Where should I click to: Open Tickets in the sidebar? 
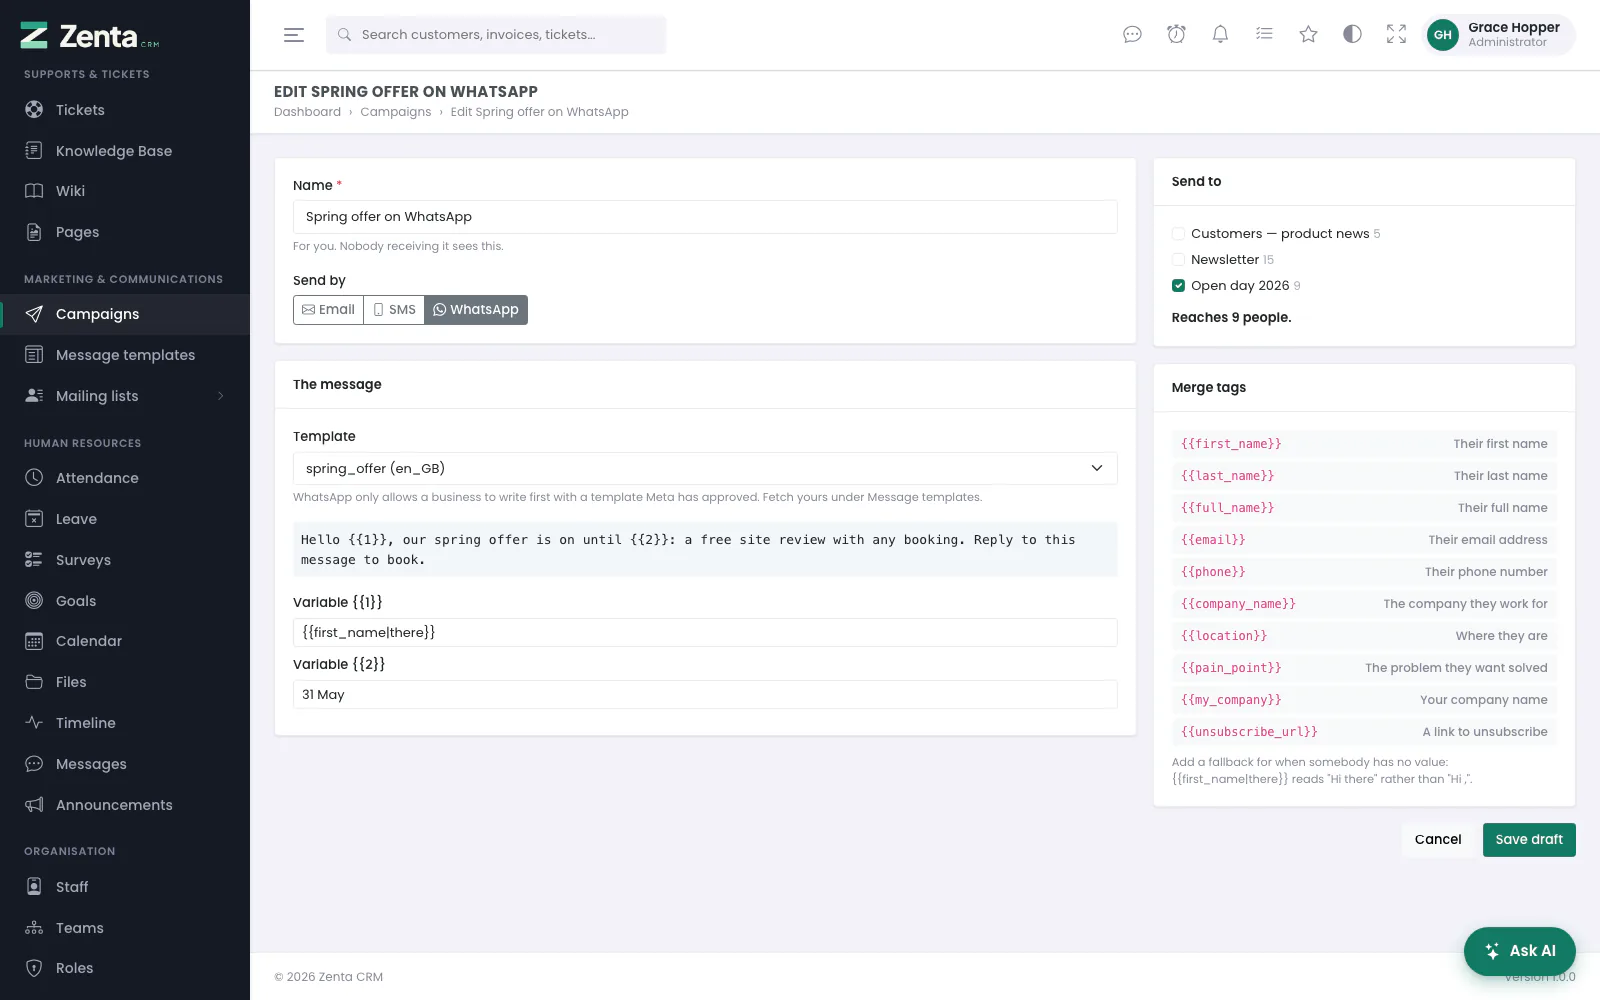point(125,110)
